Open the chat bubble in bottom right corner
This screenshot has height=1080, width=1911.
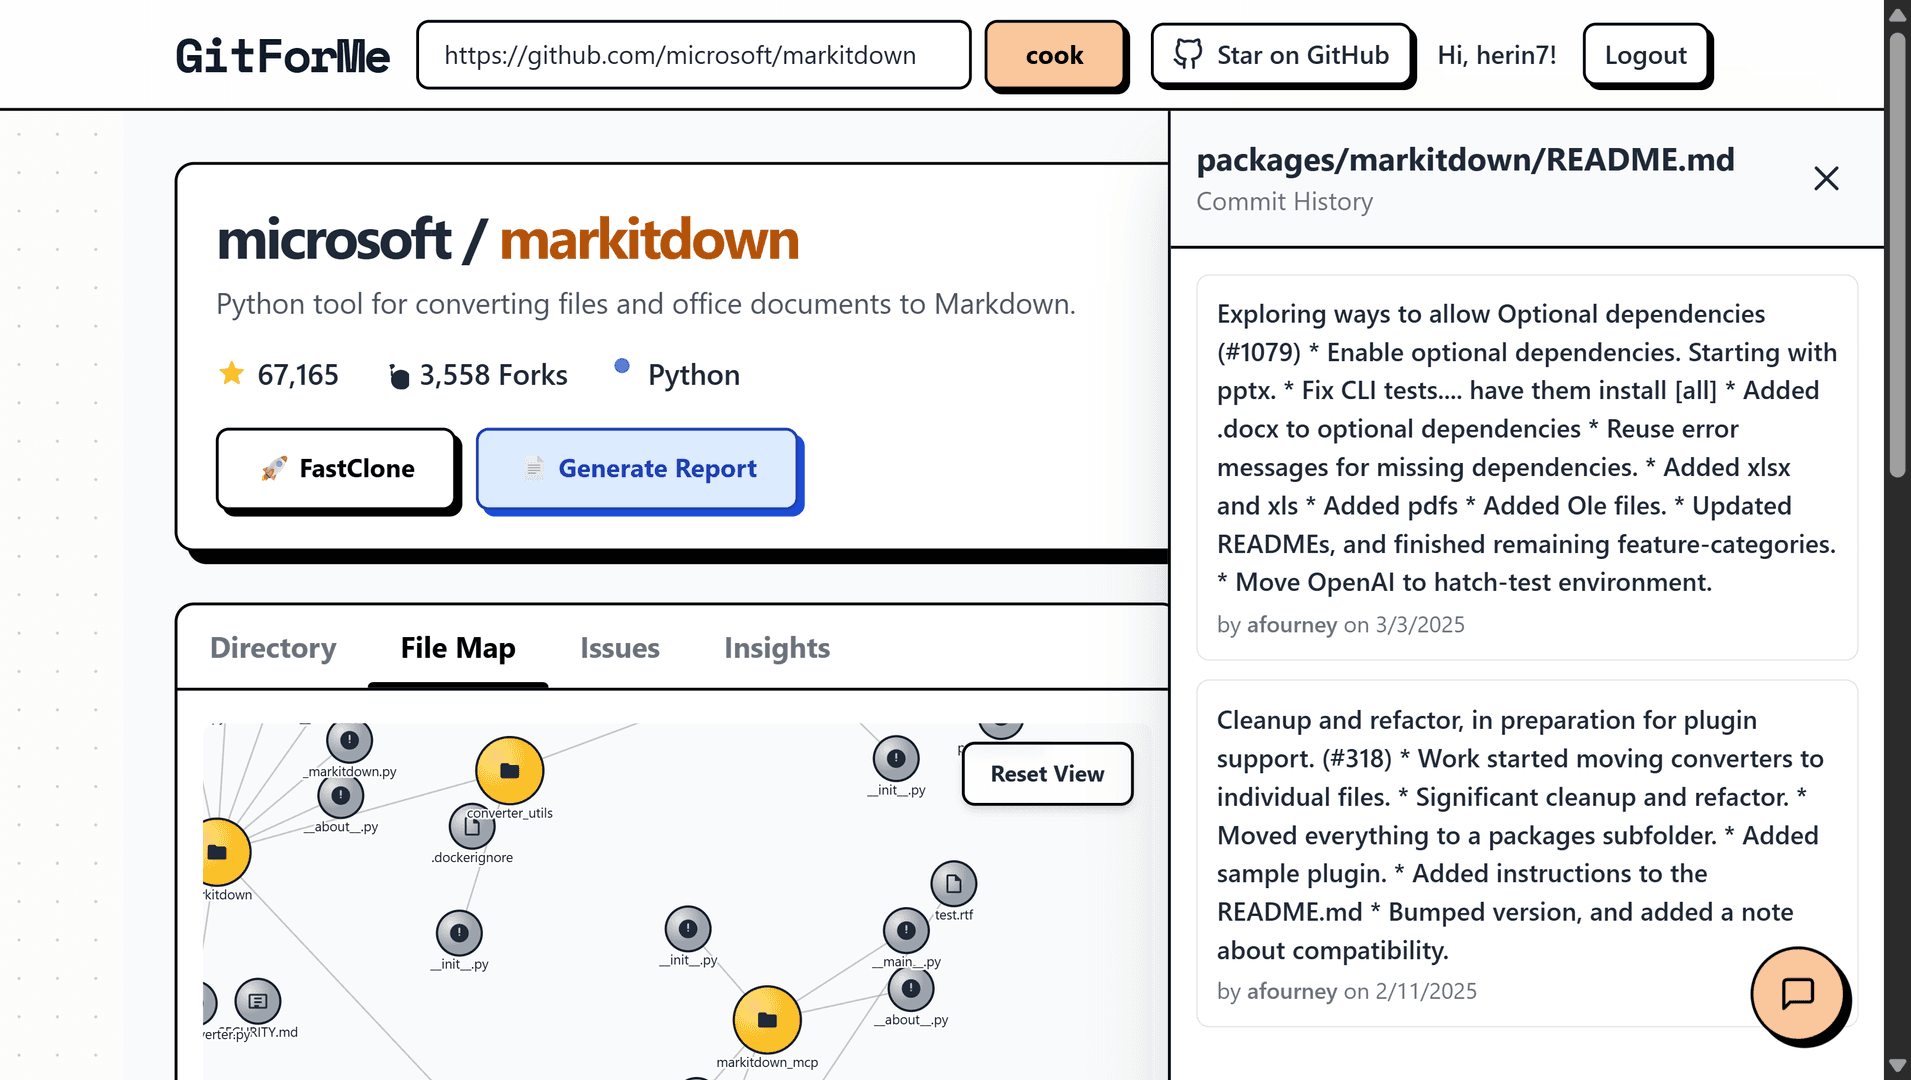(x=1798, y=996)
